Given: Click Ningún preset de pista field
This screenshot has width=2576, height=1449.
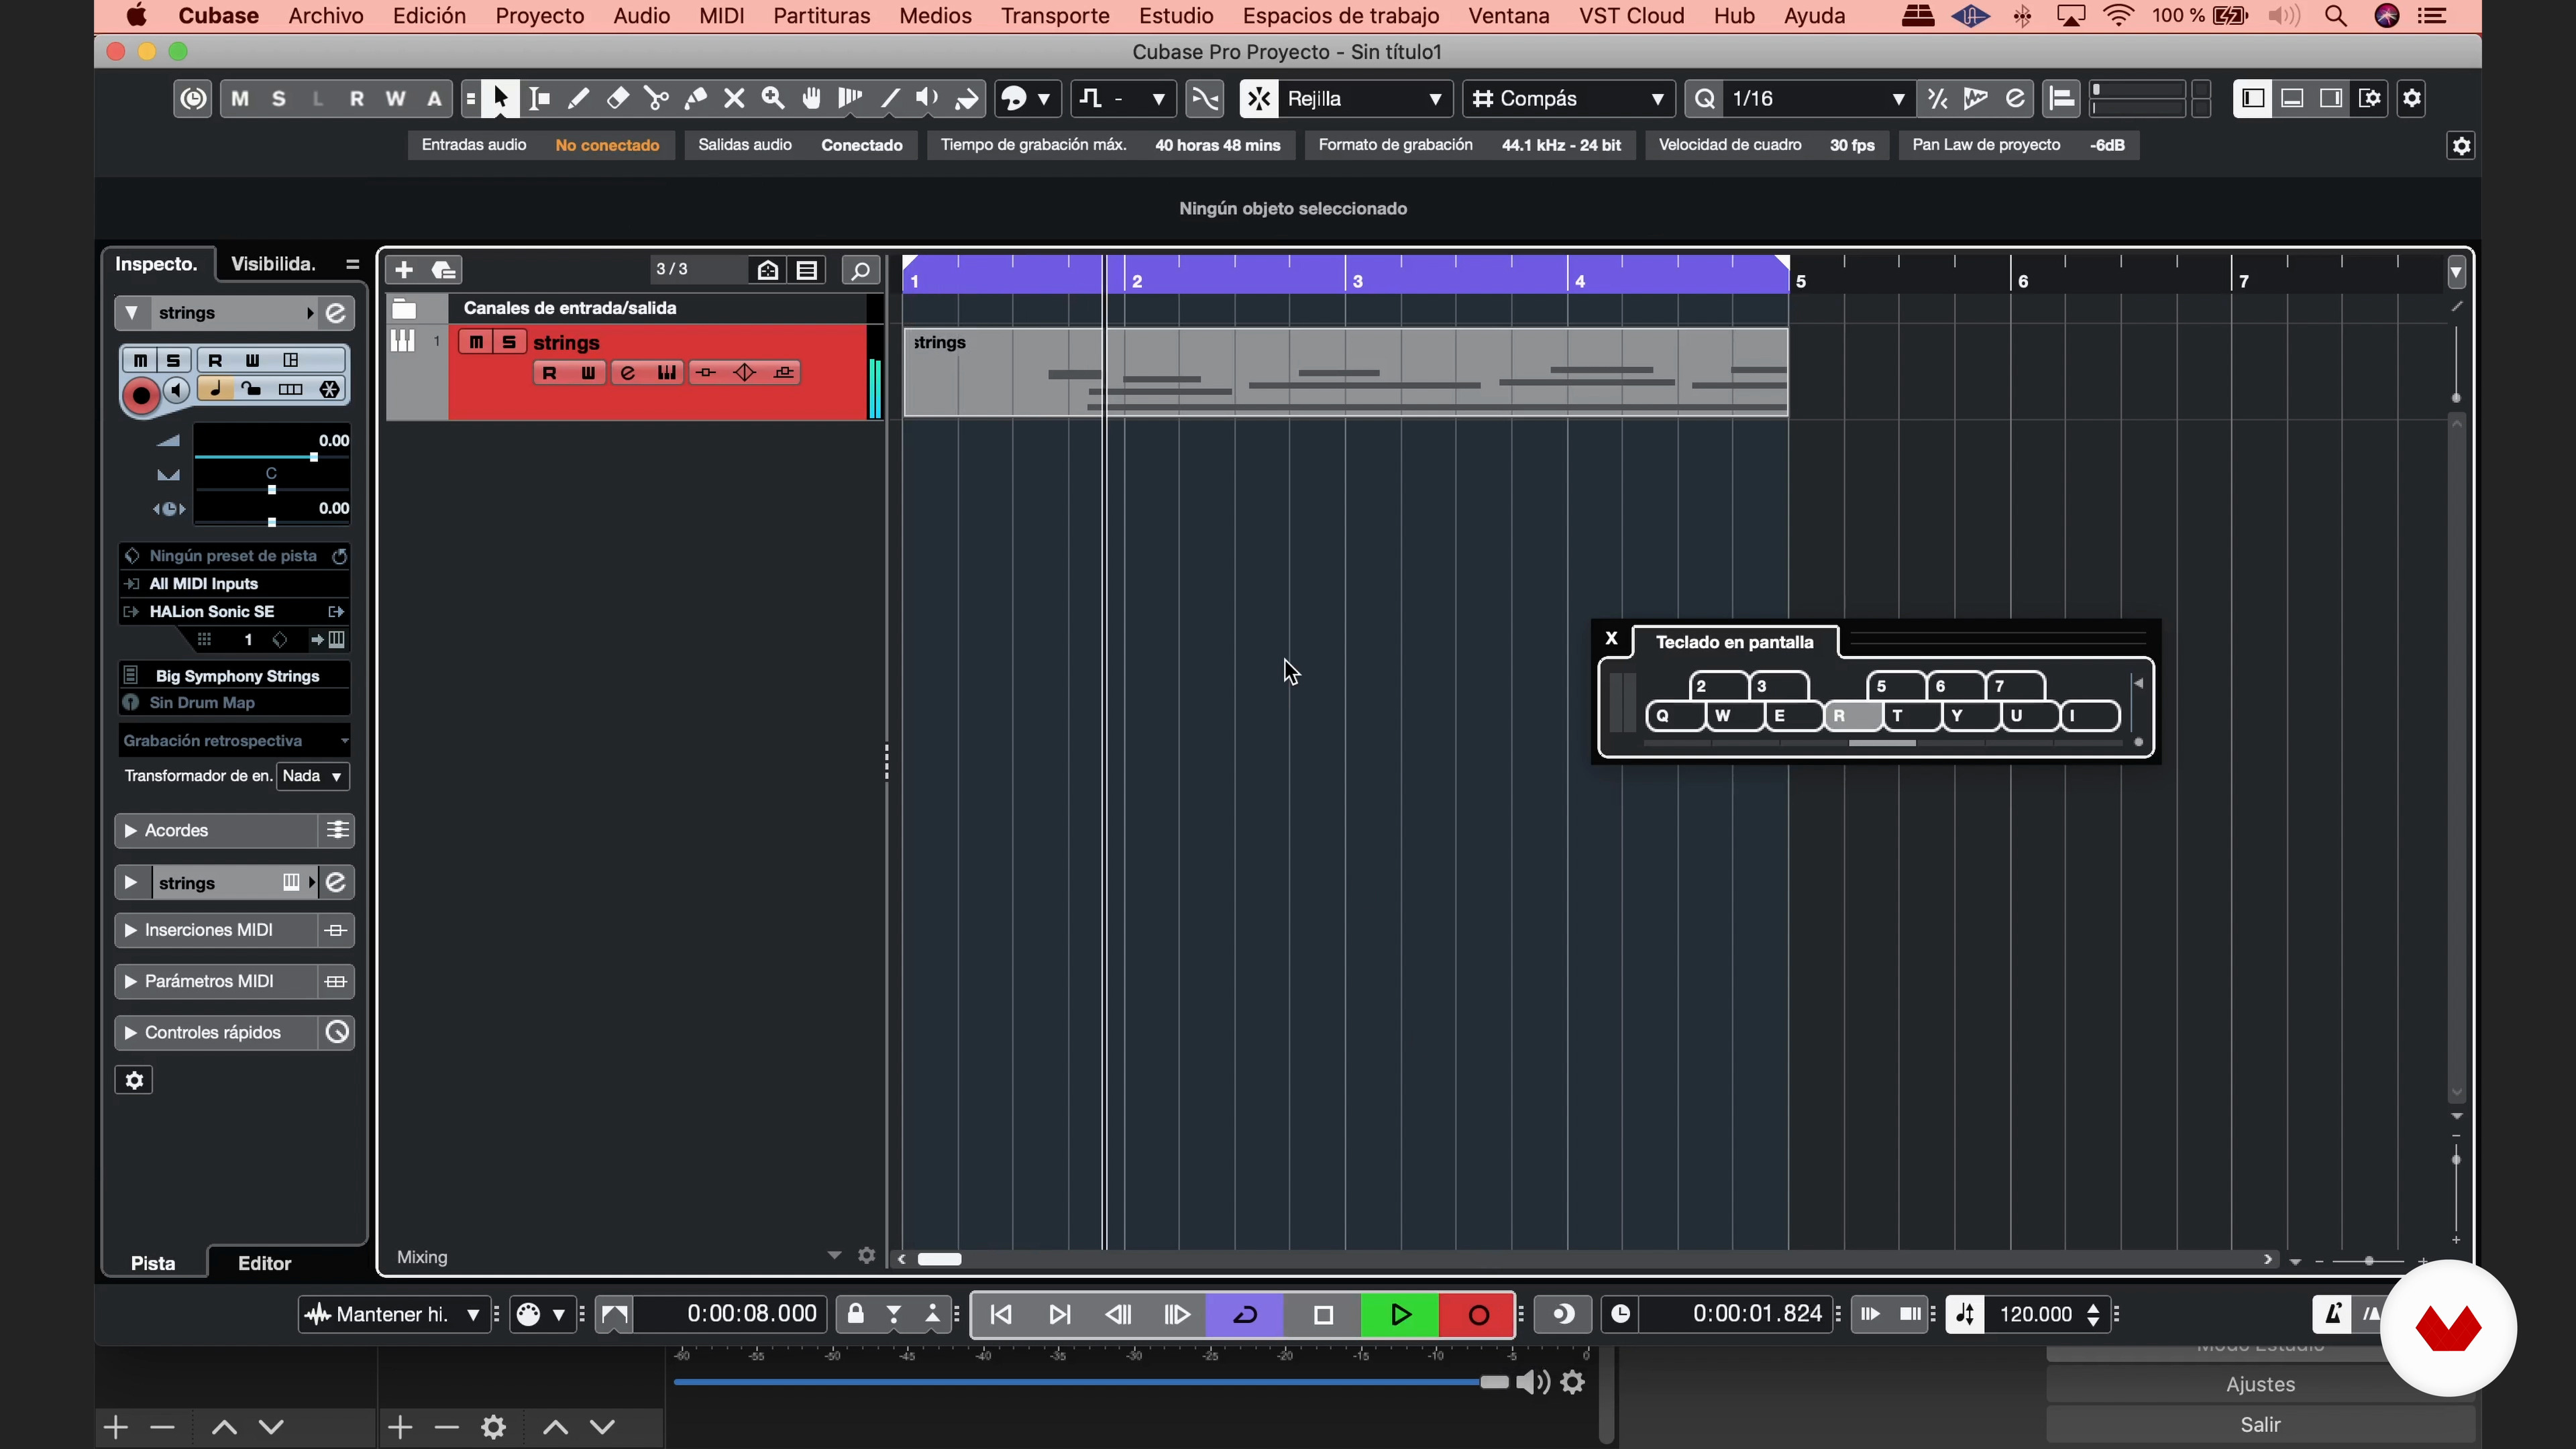Looking at the screenshot, I should pyautogui.click(x=234, y=555).
